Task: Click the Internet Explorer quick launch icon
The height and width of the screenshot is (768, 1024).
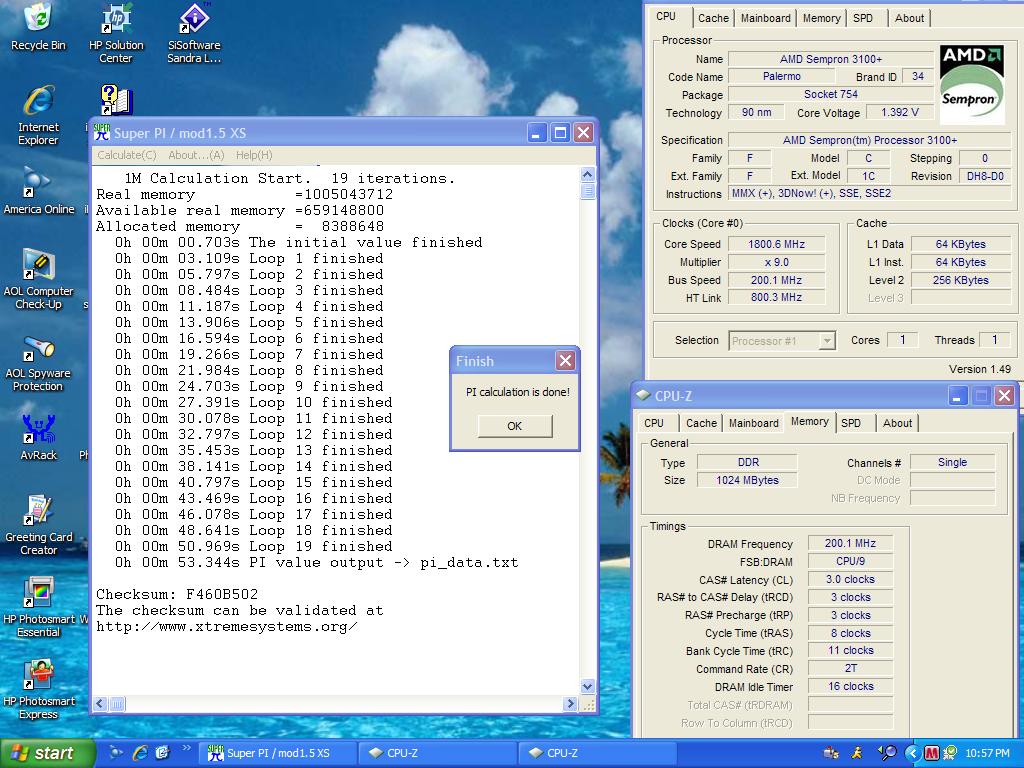Action: coord(140,753)
